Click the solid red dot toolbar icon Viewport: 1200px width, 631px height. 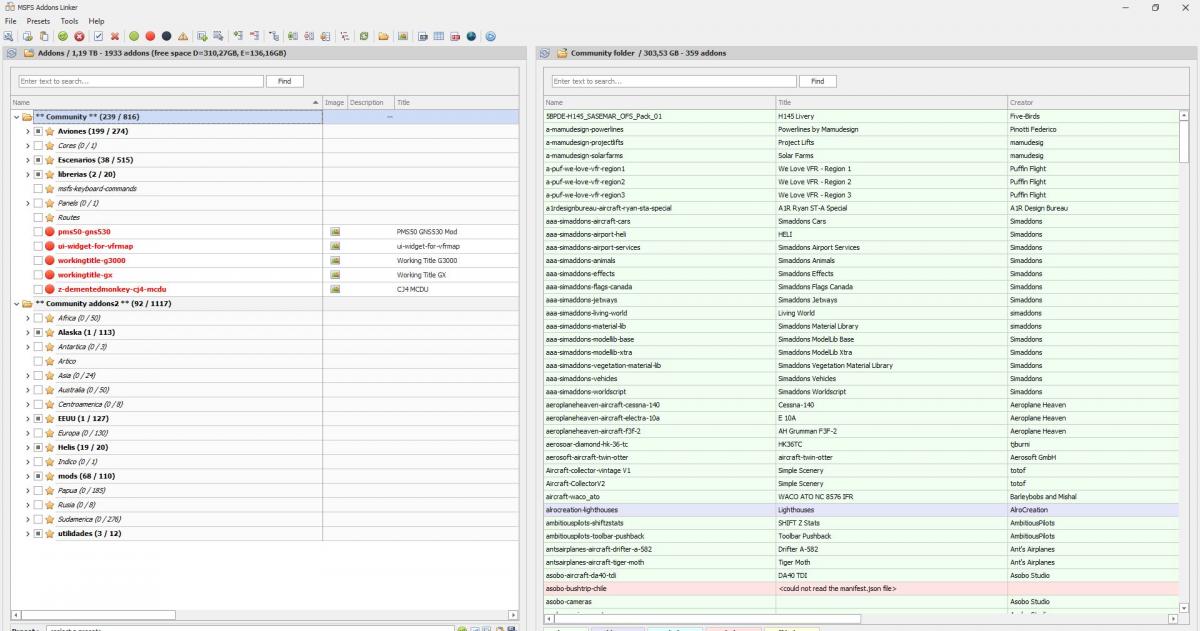pos(150,37)
